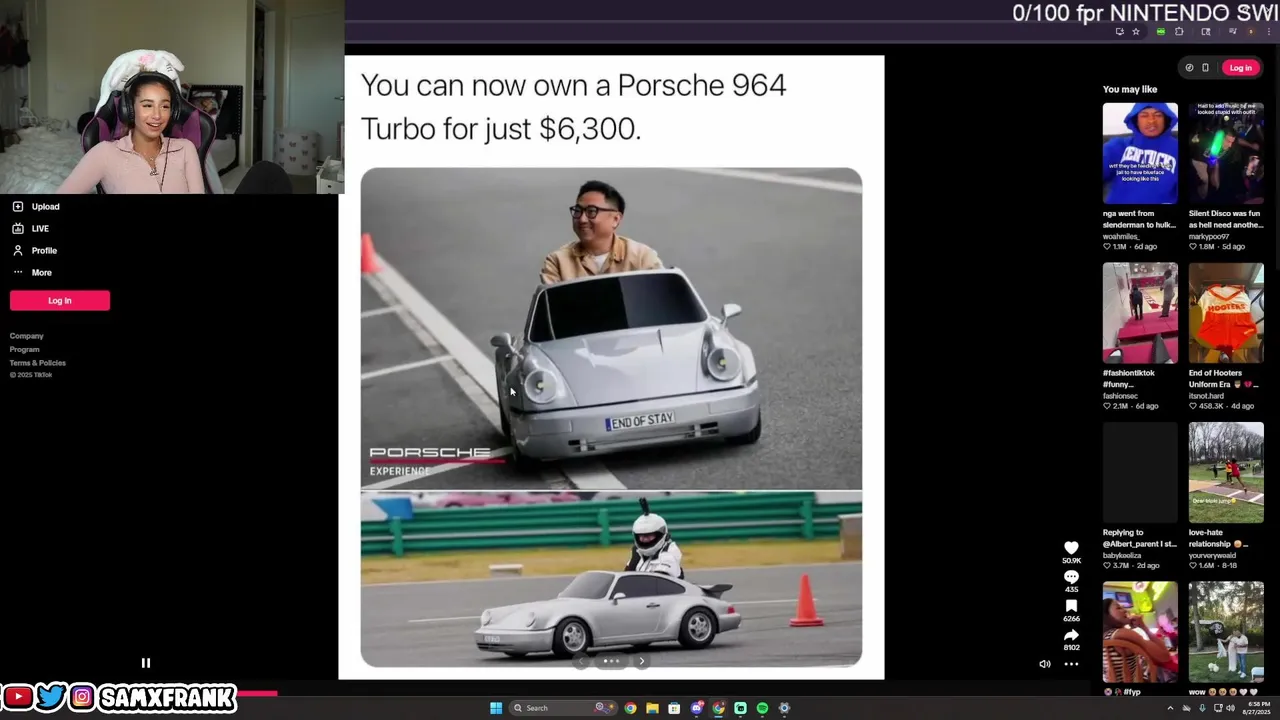This screenshot has width=1280, height=720.
Task: Click the top-right Log in button
Action: 1241,67
